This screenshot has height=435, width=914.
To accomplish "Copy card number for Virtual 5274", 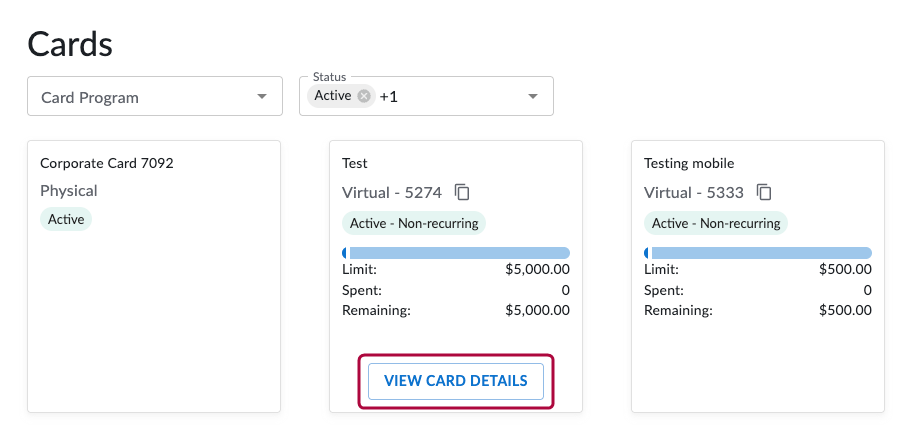I will (462, 191).
